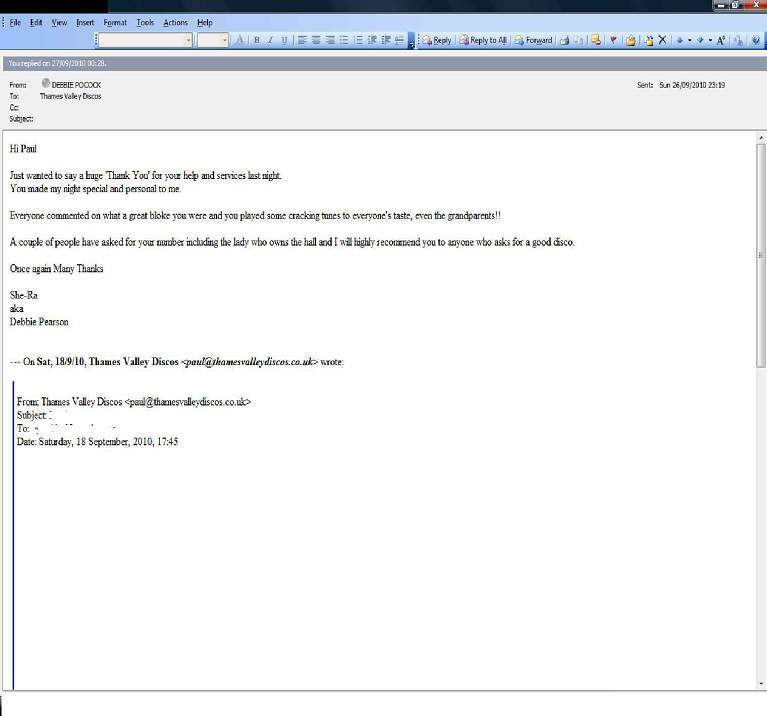Open the Actions menu
Viewport: 767px width, 716px height.
175,22
